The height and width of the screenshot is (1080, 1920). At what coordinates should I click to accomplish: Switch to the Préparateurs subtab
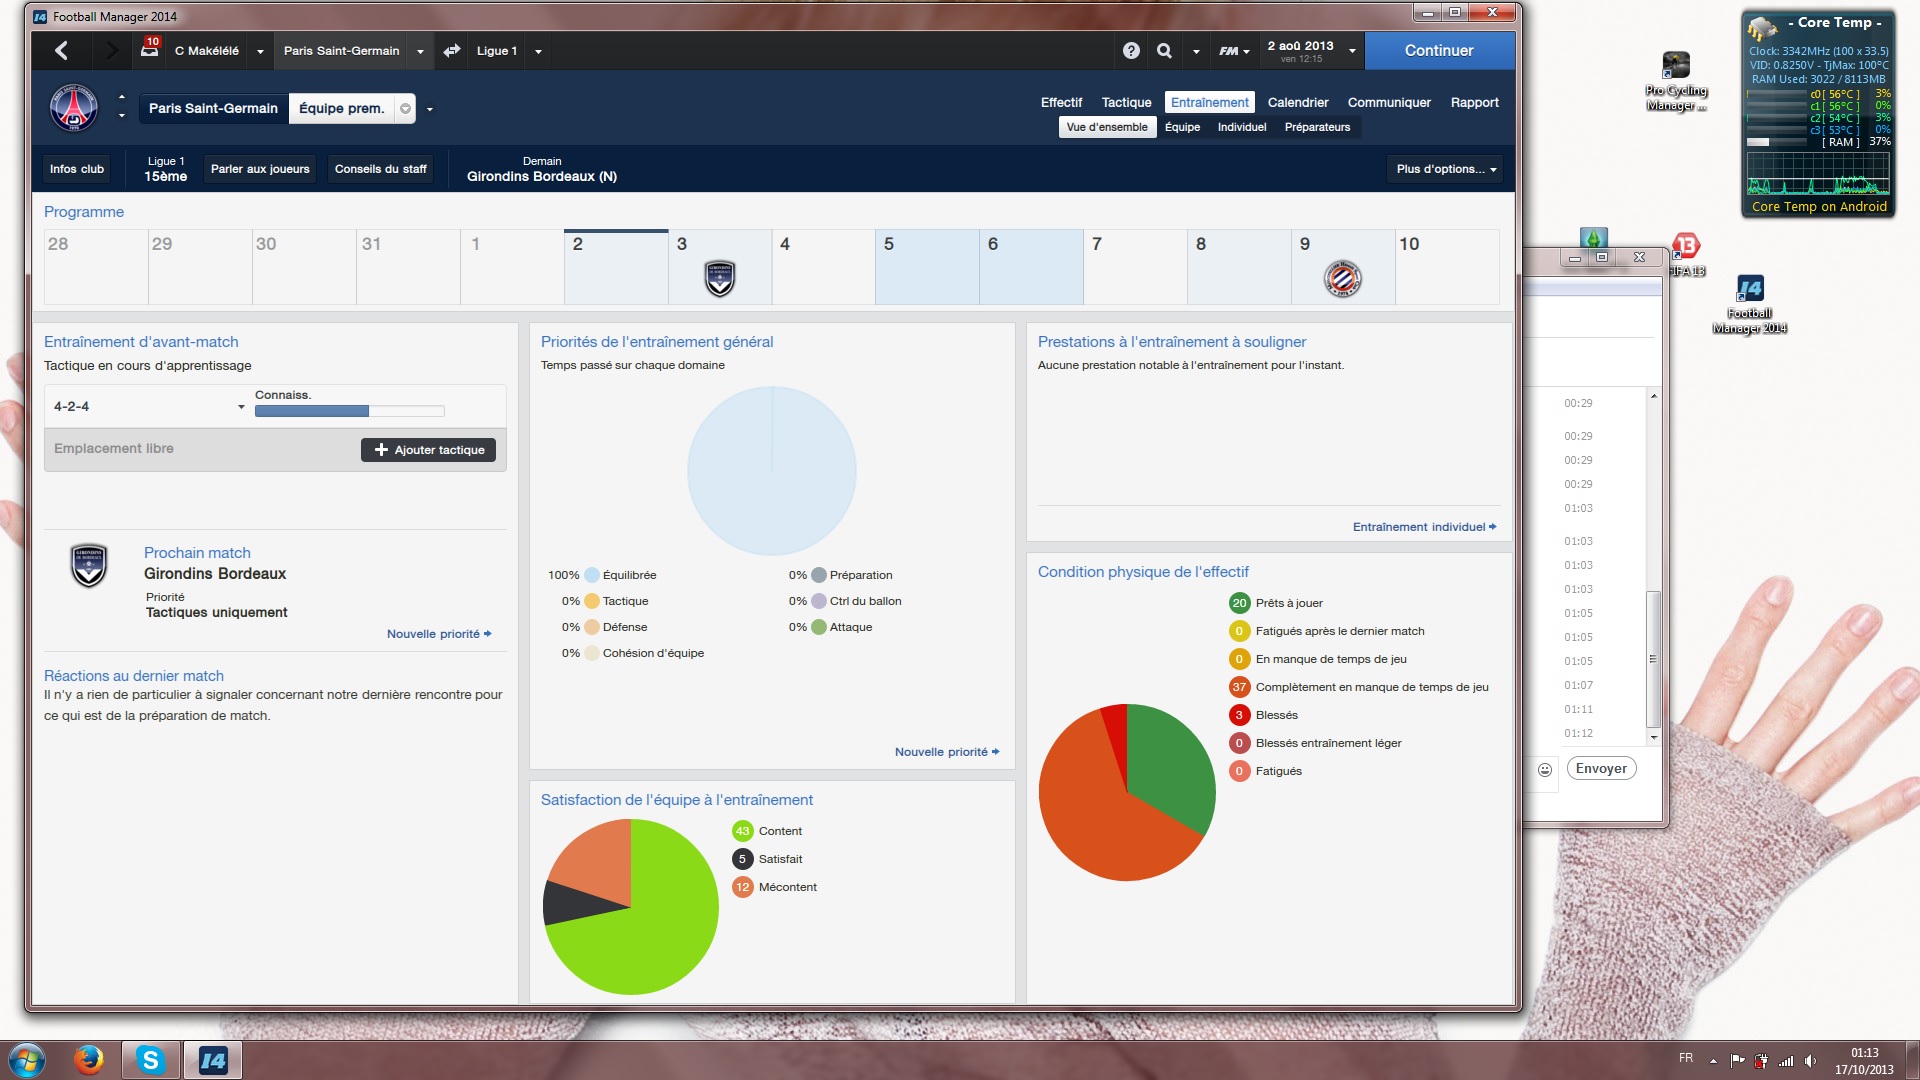tap(1317, 127)
